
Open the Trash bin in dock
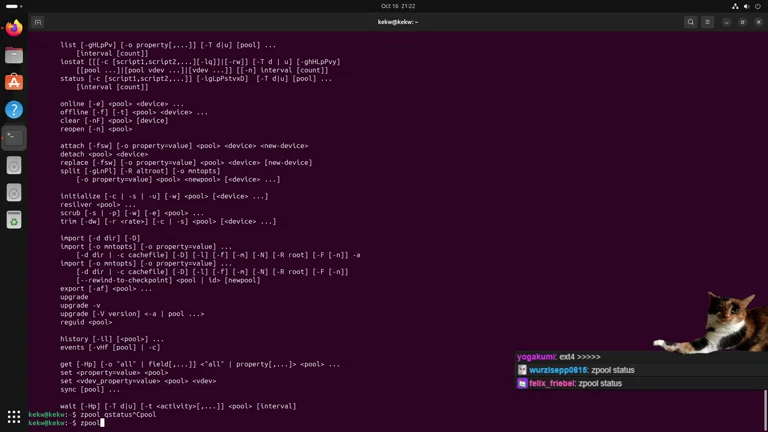pos(14,220)
